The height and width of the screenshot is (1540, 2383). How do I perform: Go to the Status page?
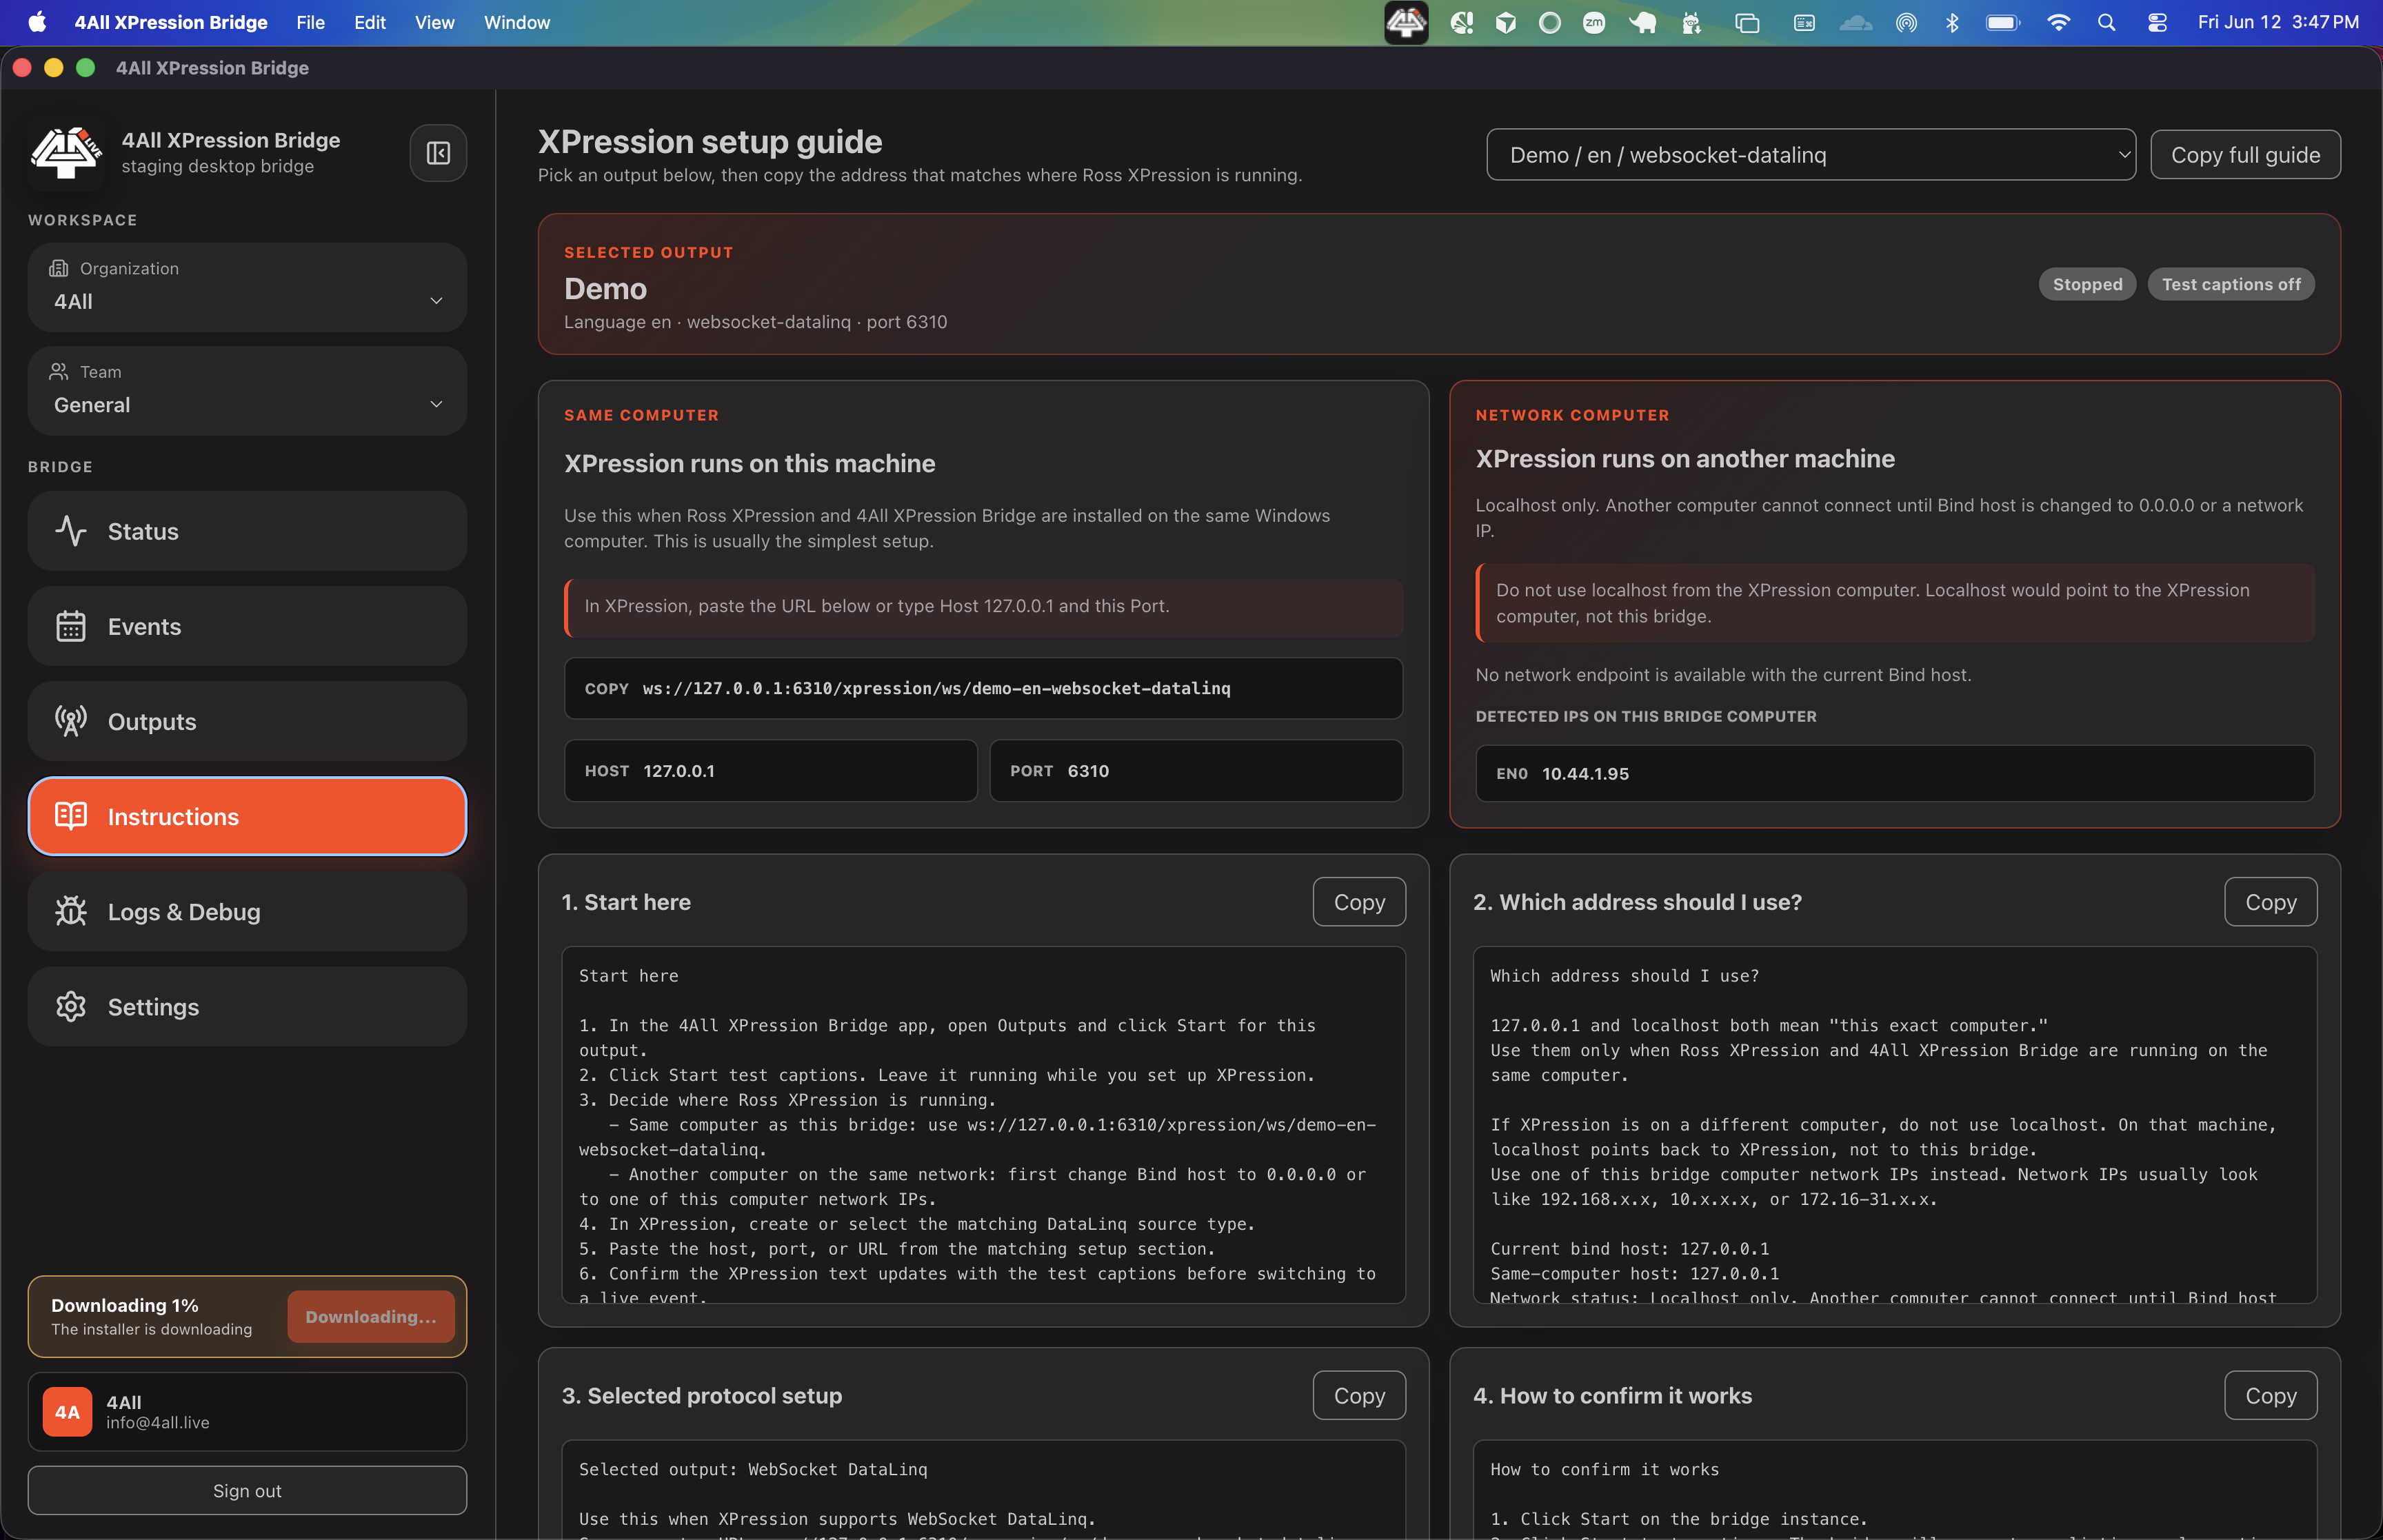247,531
